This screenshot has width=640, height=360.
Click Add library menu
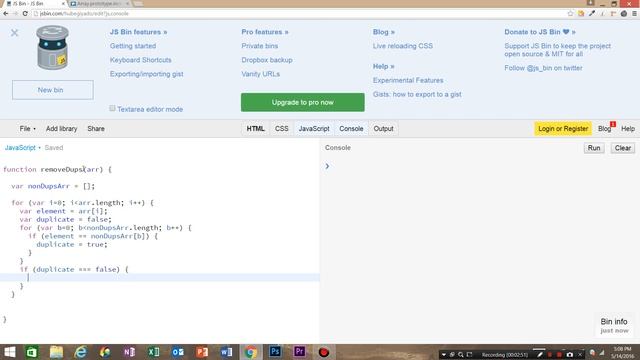[x=61, y=129]
